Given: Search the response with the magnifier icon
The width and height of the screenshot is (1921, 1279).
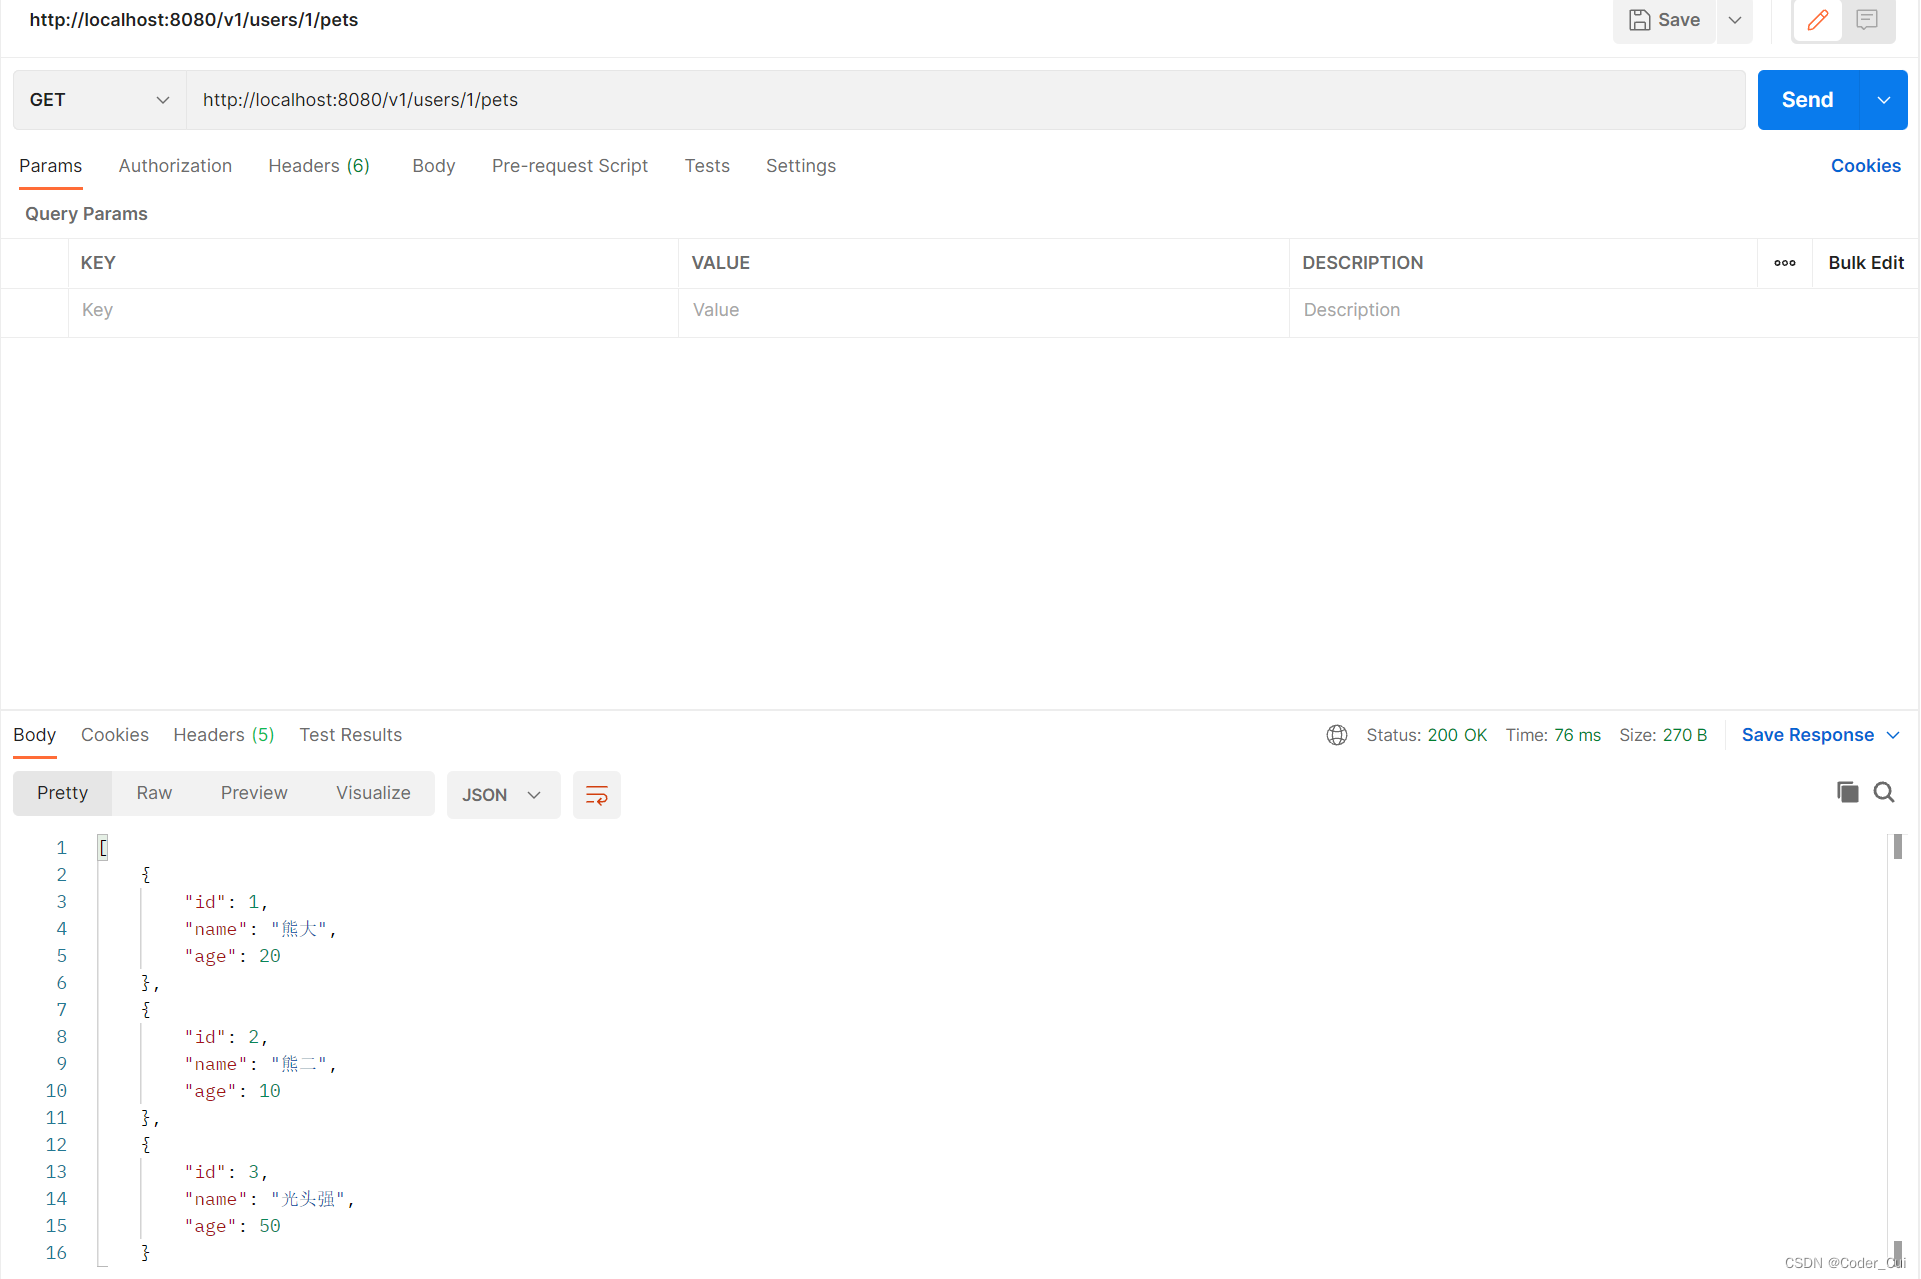Looking at the screenshot, I should [x=1884, y=792].
